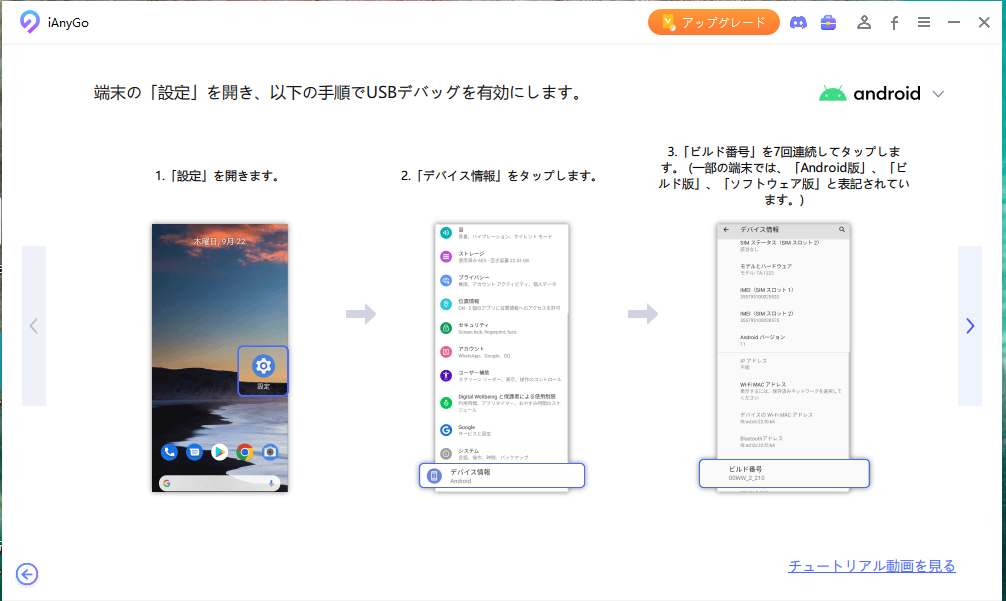The image size is (1006, 601).
Task: Go to next tutorial steps with right arrow
Action: coord(969,326)
